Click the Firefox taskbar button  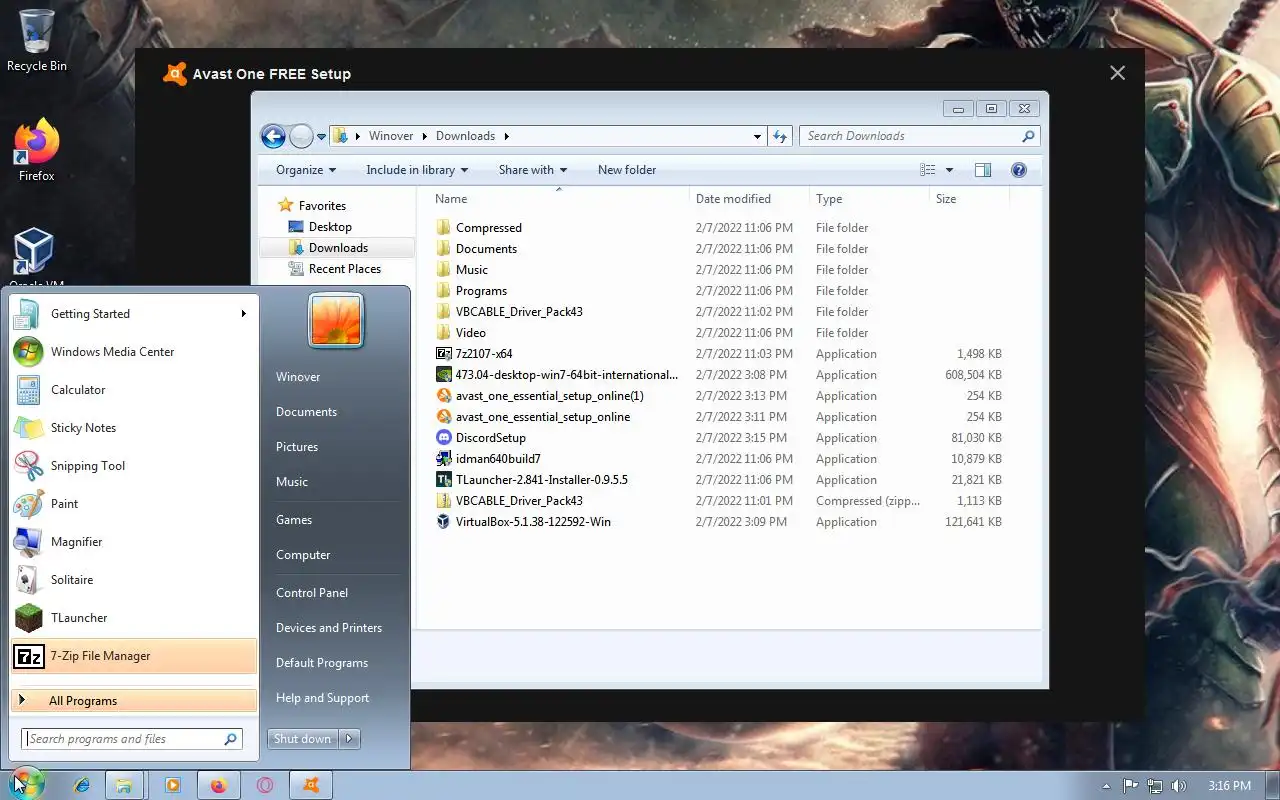point(219,785)
